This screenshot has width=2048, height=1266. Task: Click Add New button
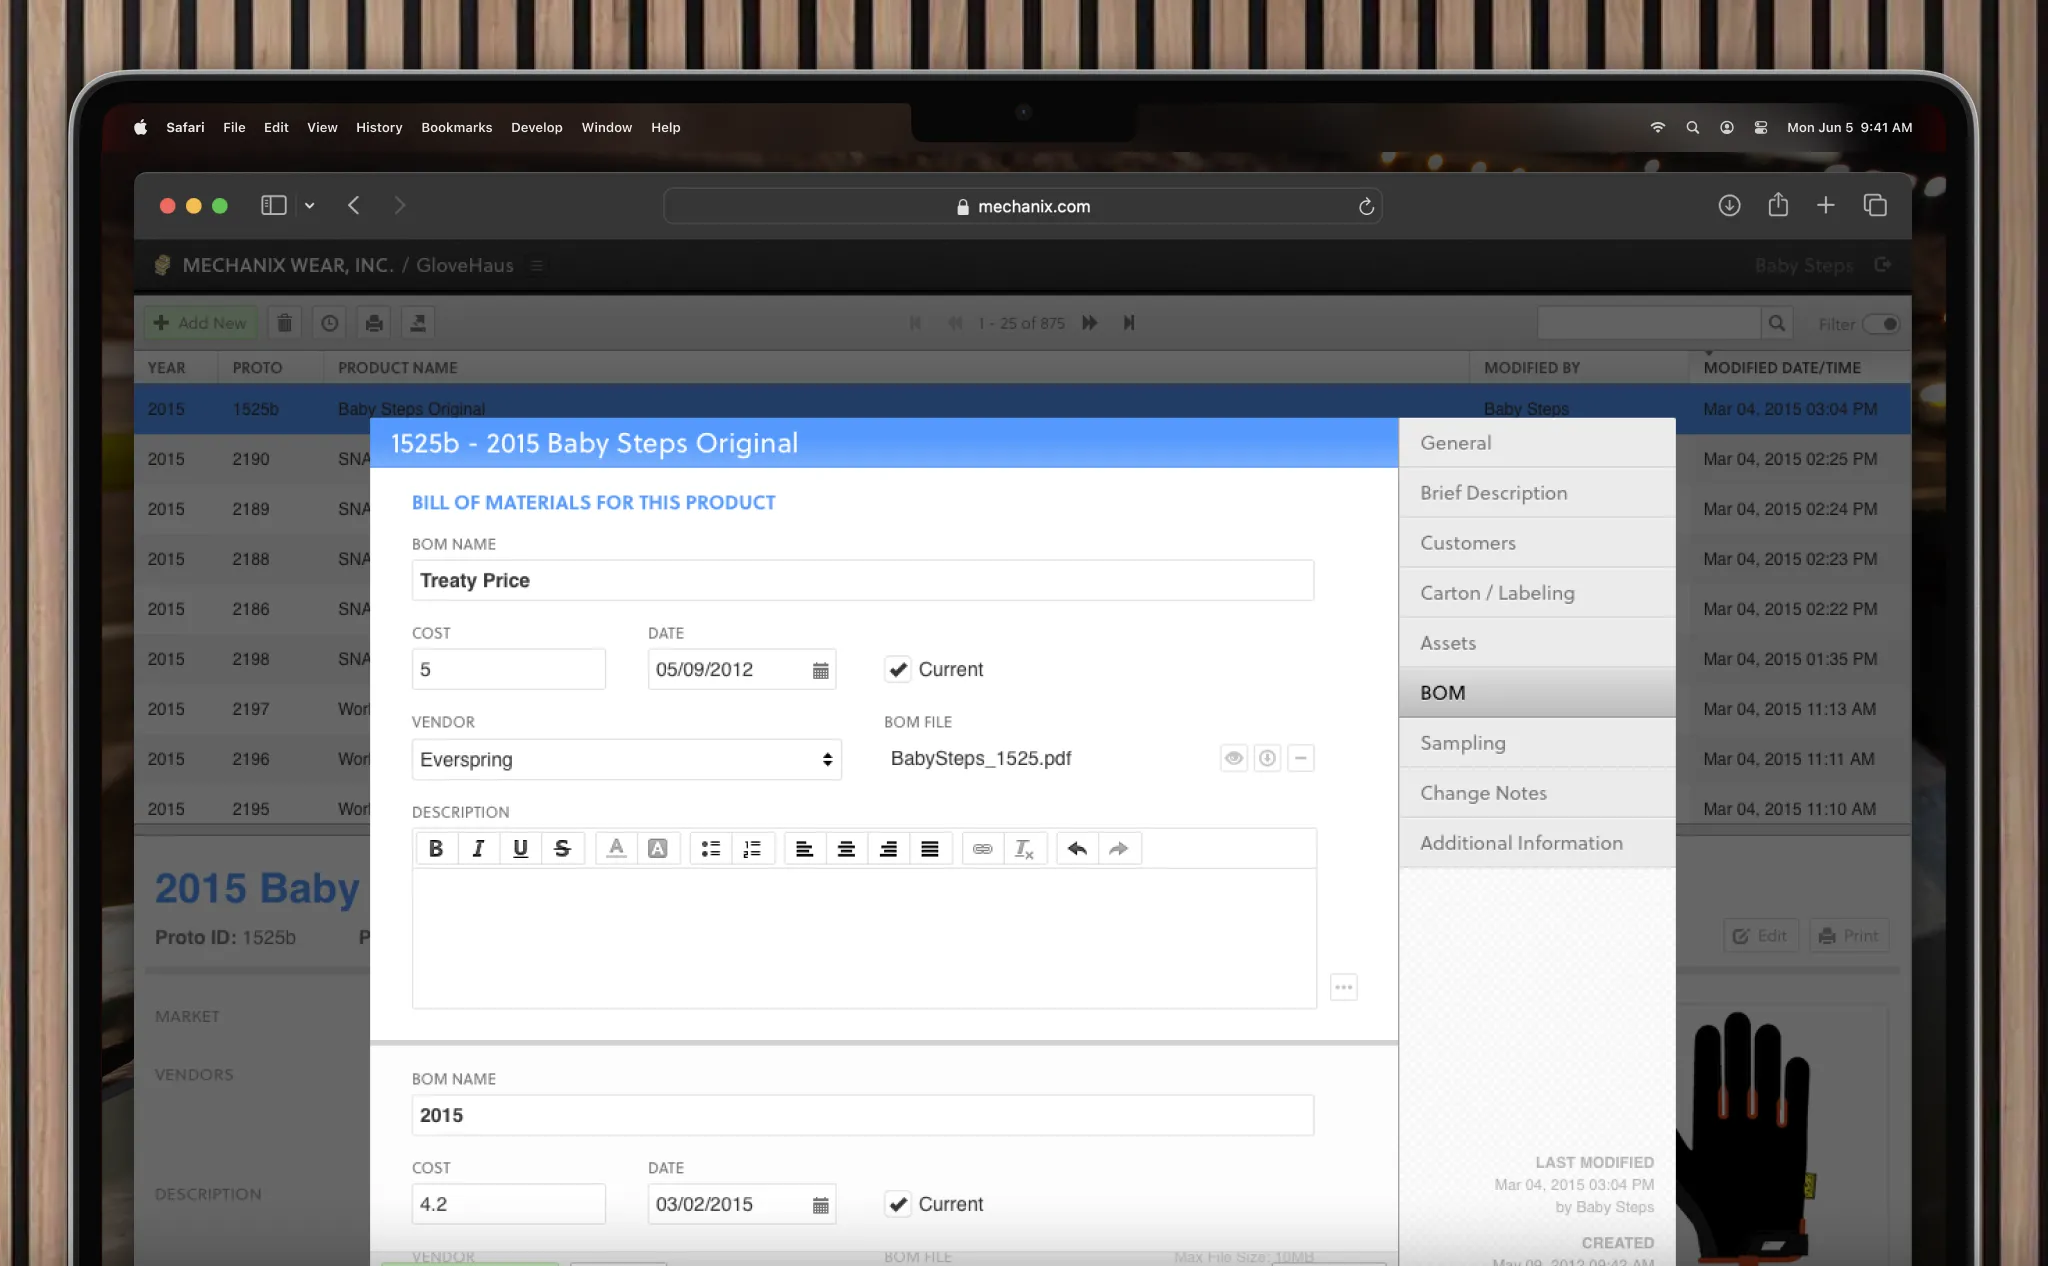200,323
